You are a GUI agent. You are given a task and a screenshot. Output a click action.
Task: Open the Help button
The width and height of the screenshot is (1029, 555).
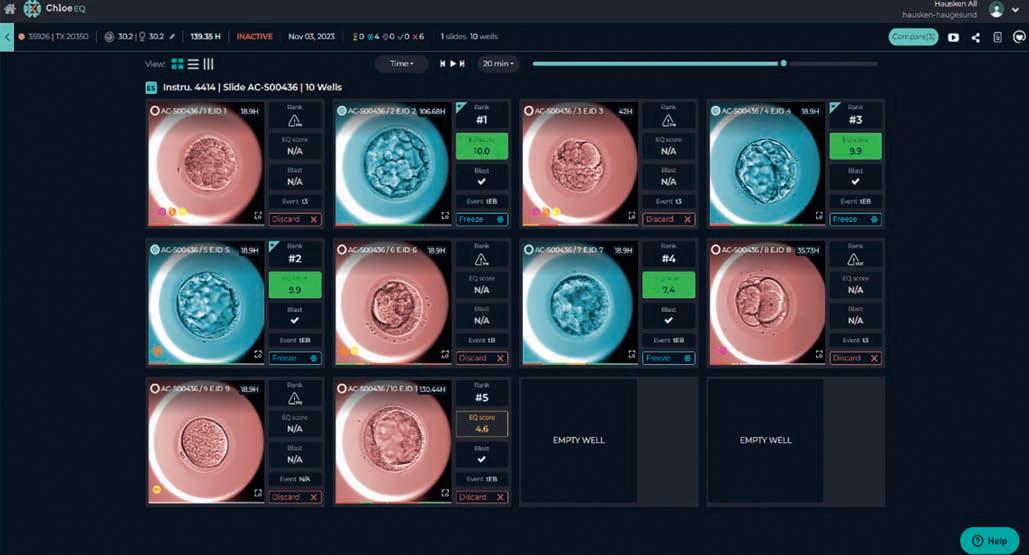click(x=989, y=541)
